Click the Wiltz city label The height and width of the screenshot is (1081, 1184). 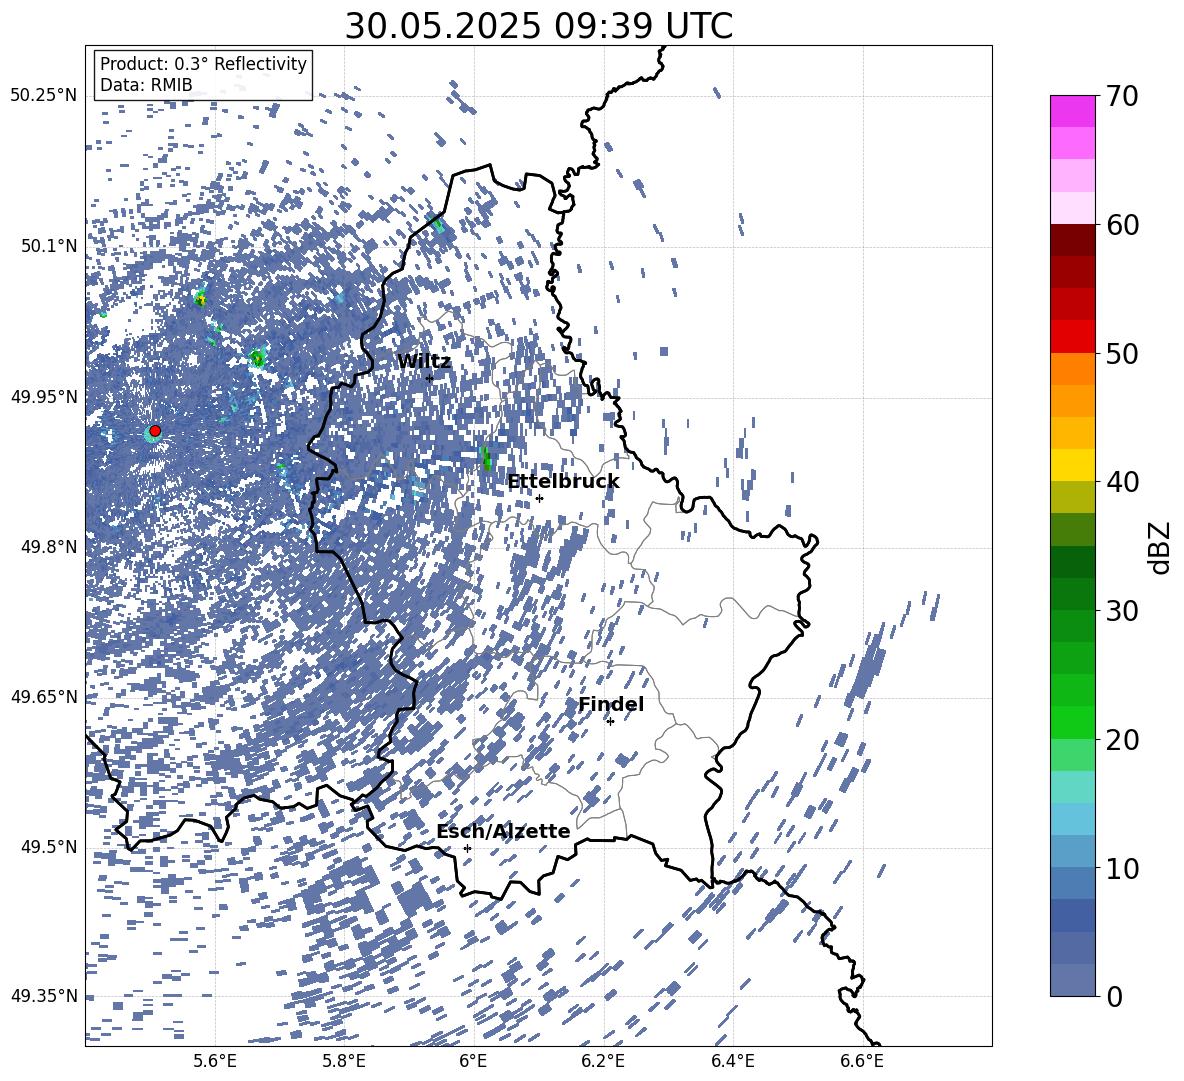click(424, 362)
